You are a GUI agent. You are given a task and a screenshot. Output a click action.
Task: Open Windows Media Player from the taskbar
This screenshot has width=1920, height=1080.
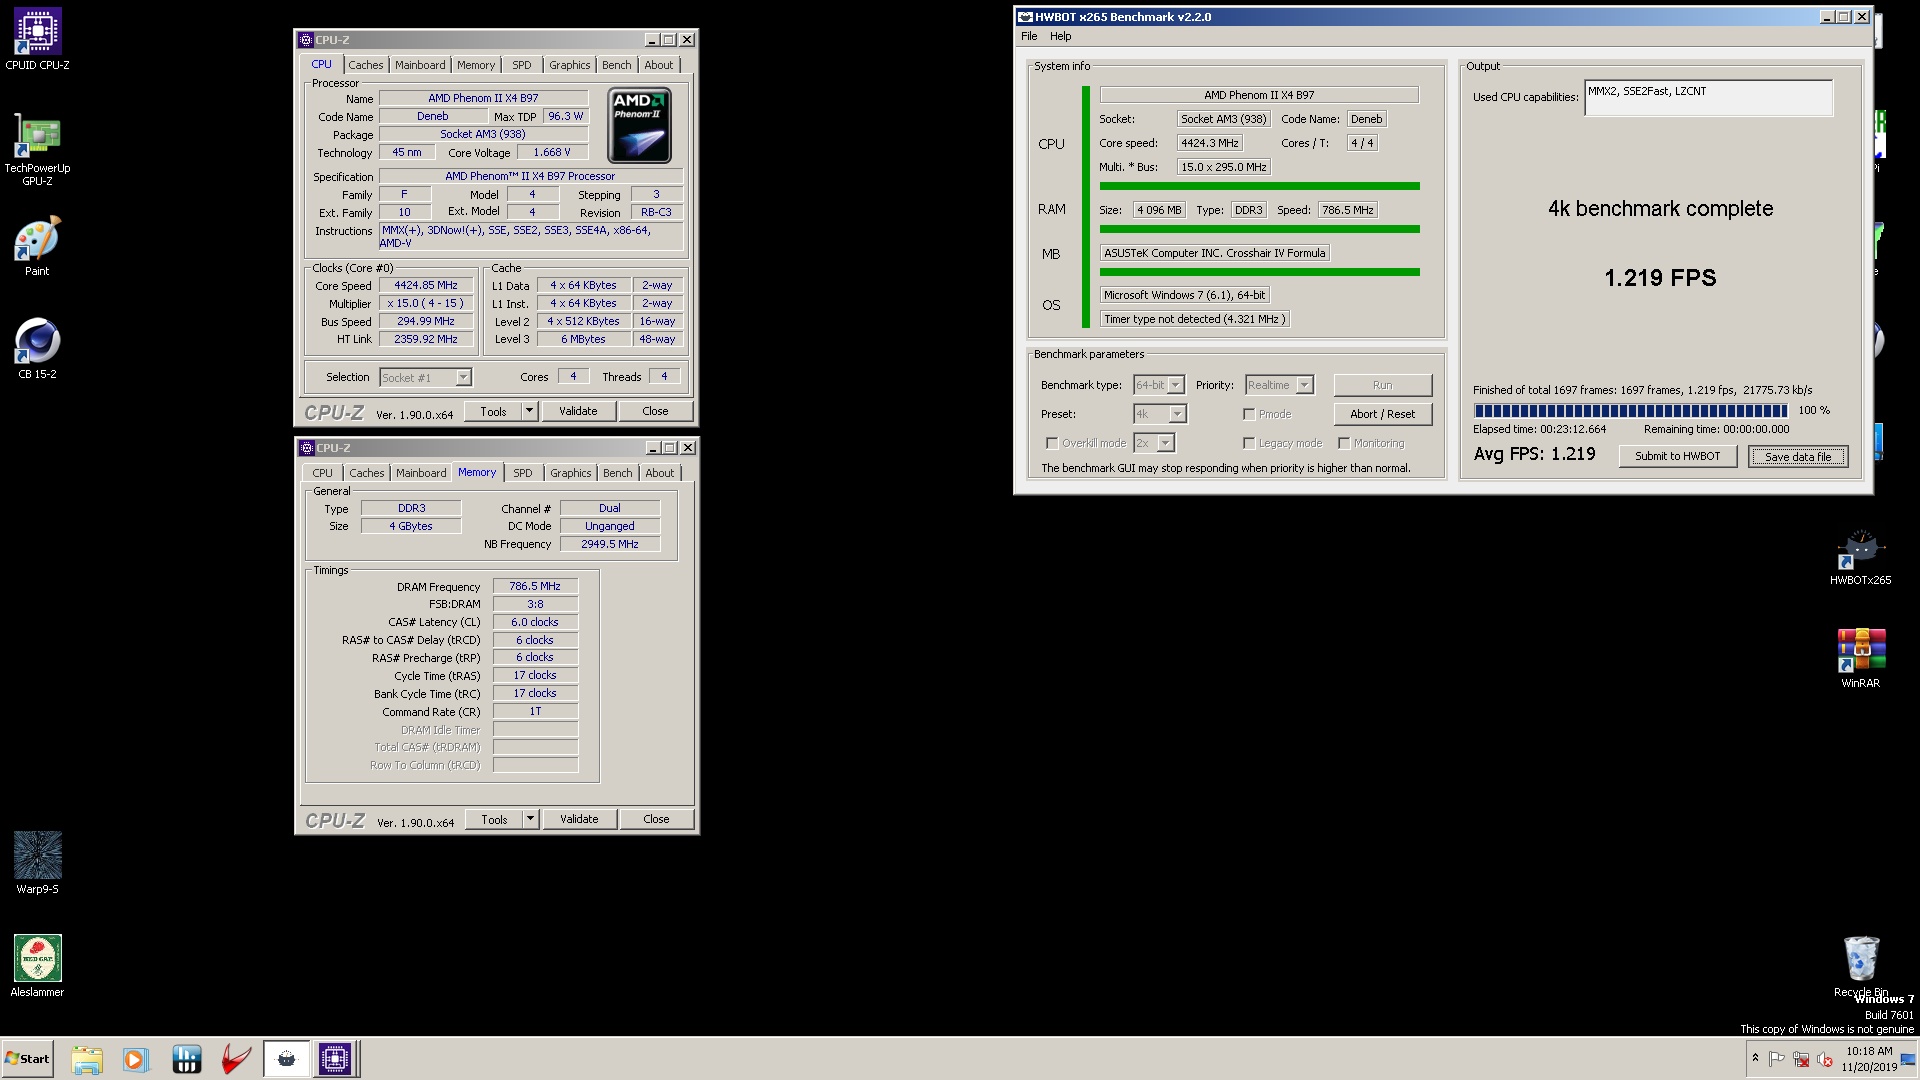135,1059
